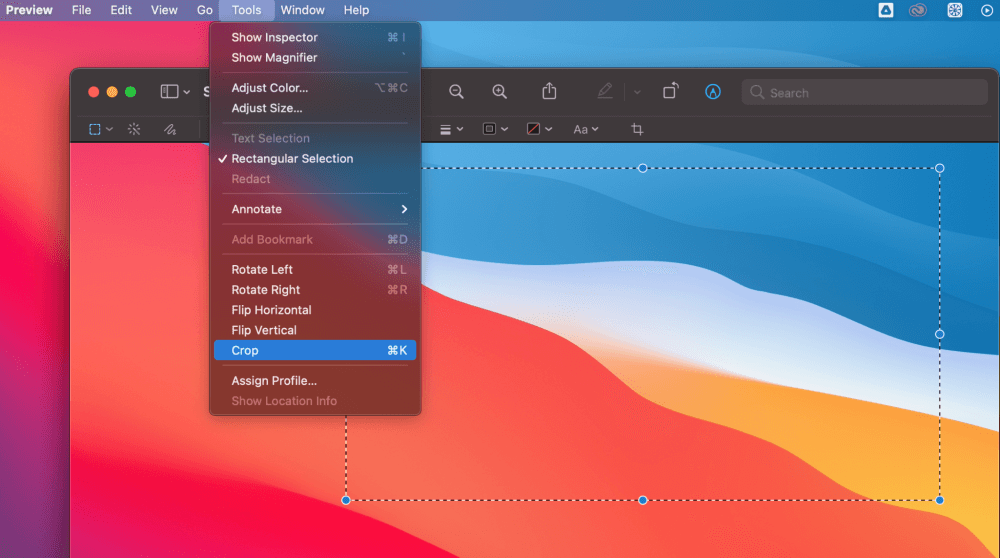Open the text style Aa dropdown
Viewport: 1000px width, 558px height.
point(585,129)
